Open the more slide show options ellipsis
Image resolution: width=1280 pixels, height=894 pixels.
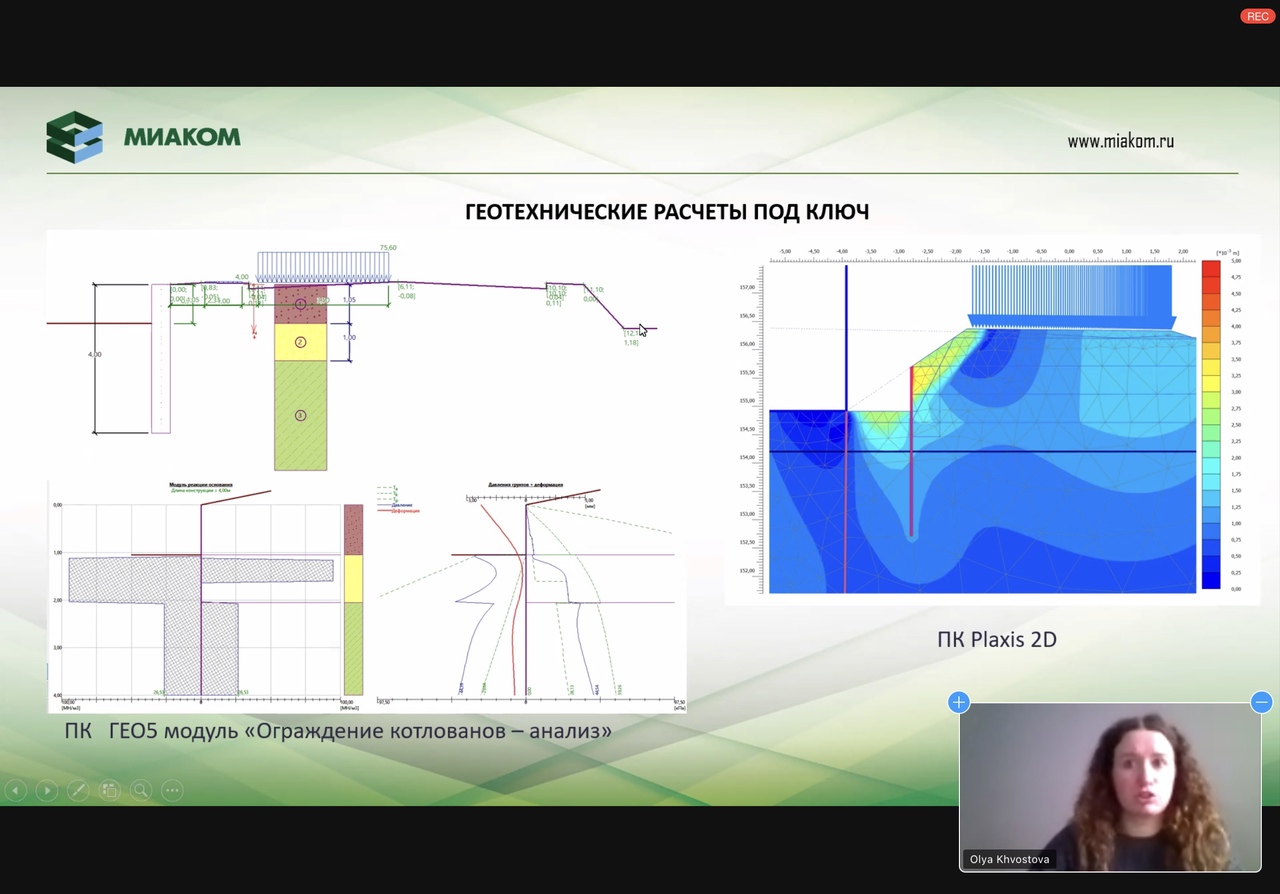point(172,790)
